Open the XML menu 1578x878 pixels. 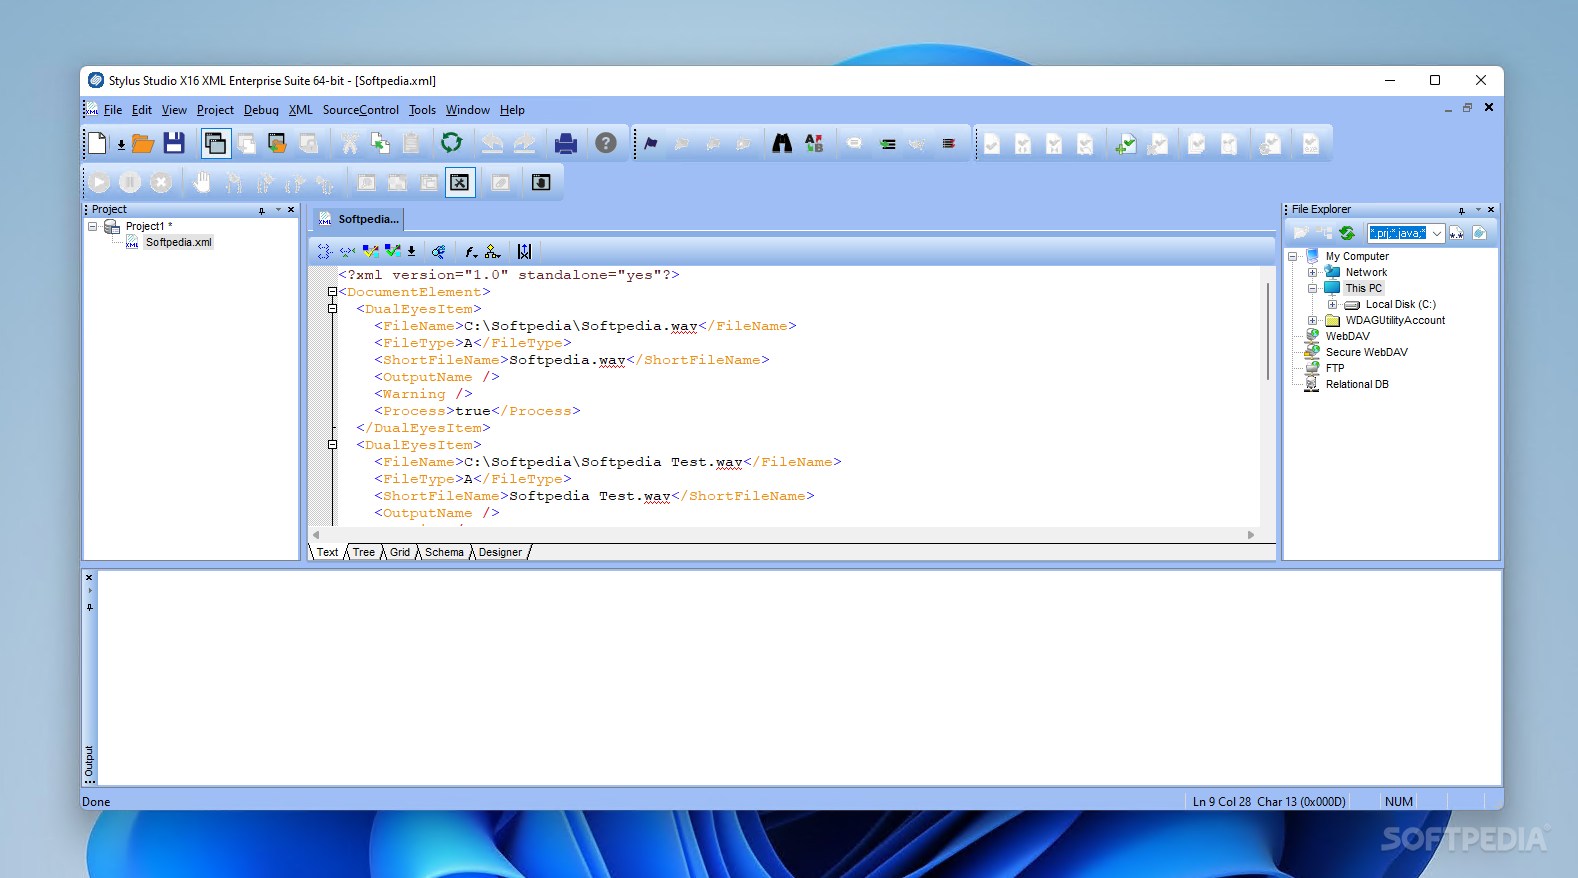click(301, 110)
